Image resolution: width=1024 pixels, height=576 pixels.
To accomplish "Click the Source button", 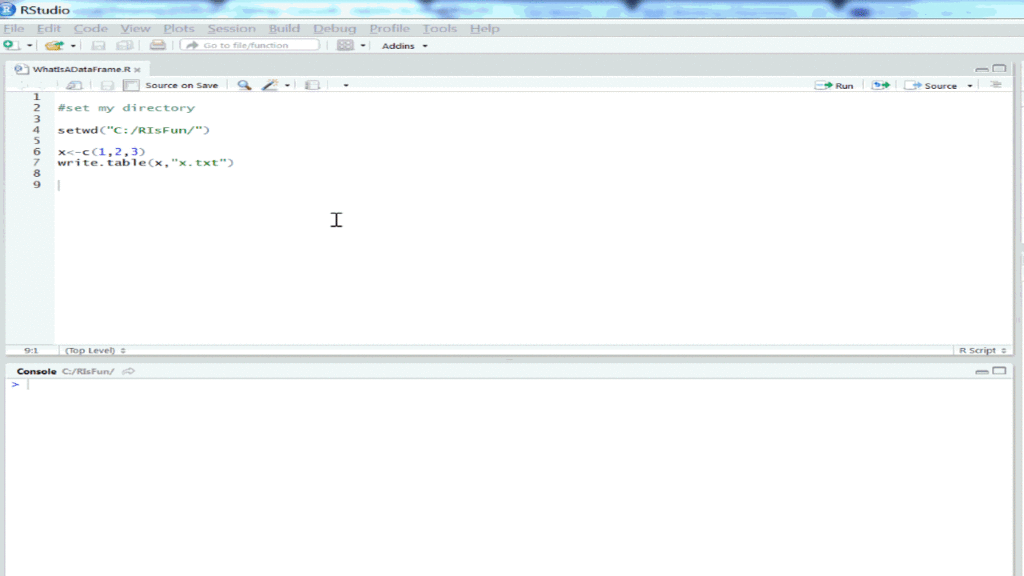I will click(931, 86).
